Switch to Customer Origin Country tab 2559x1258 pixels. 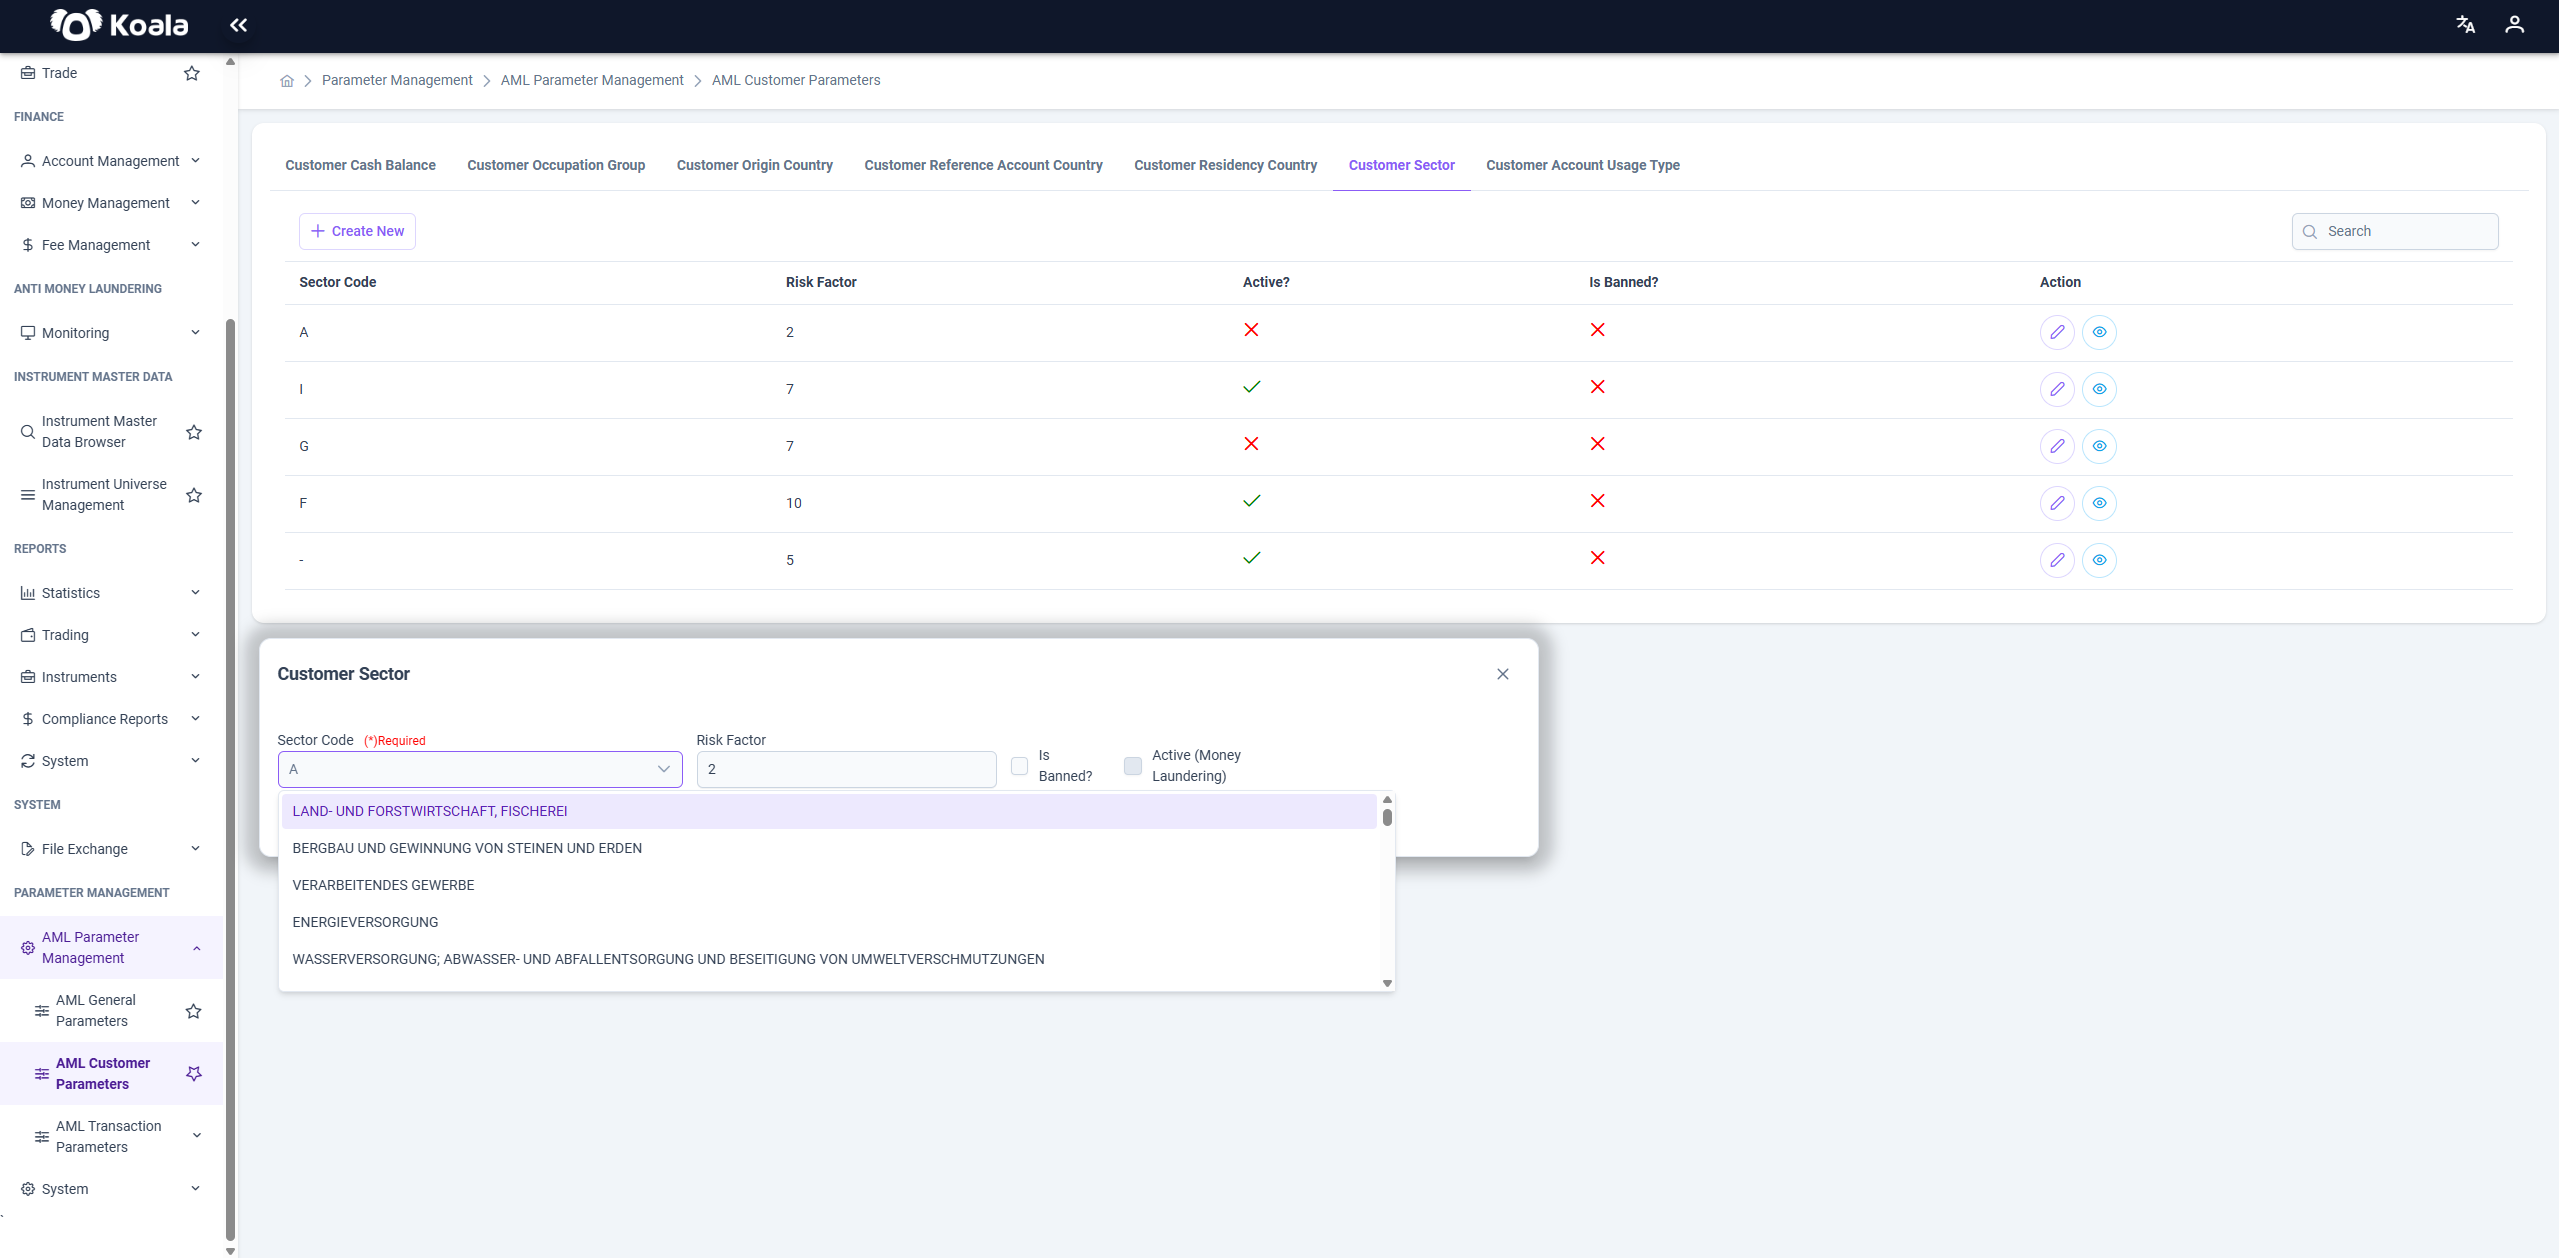click(x=754, y=166)
